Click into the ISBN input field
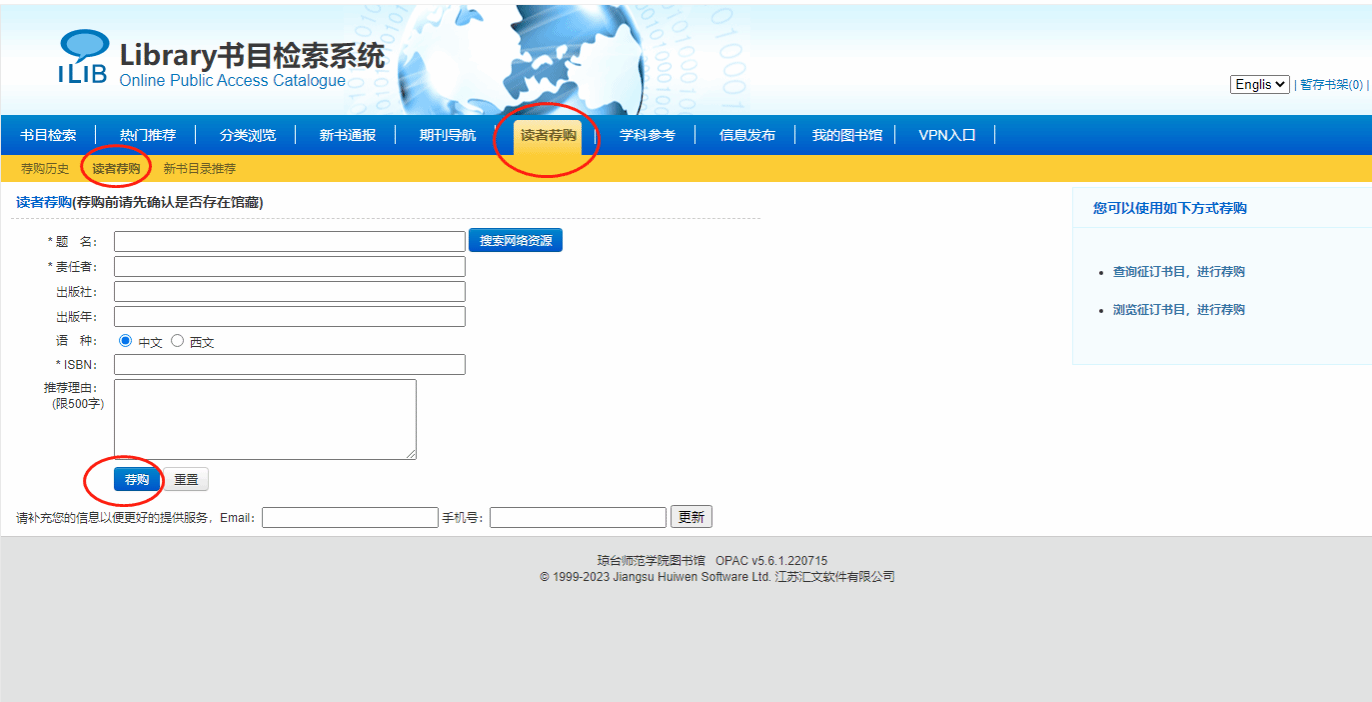This screenshot has height=702, width=1372. (290, 365)
